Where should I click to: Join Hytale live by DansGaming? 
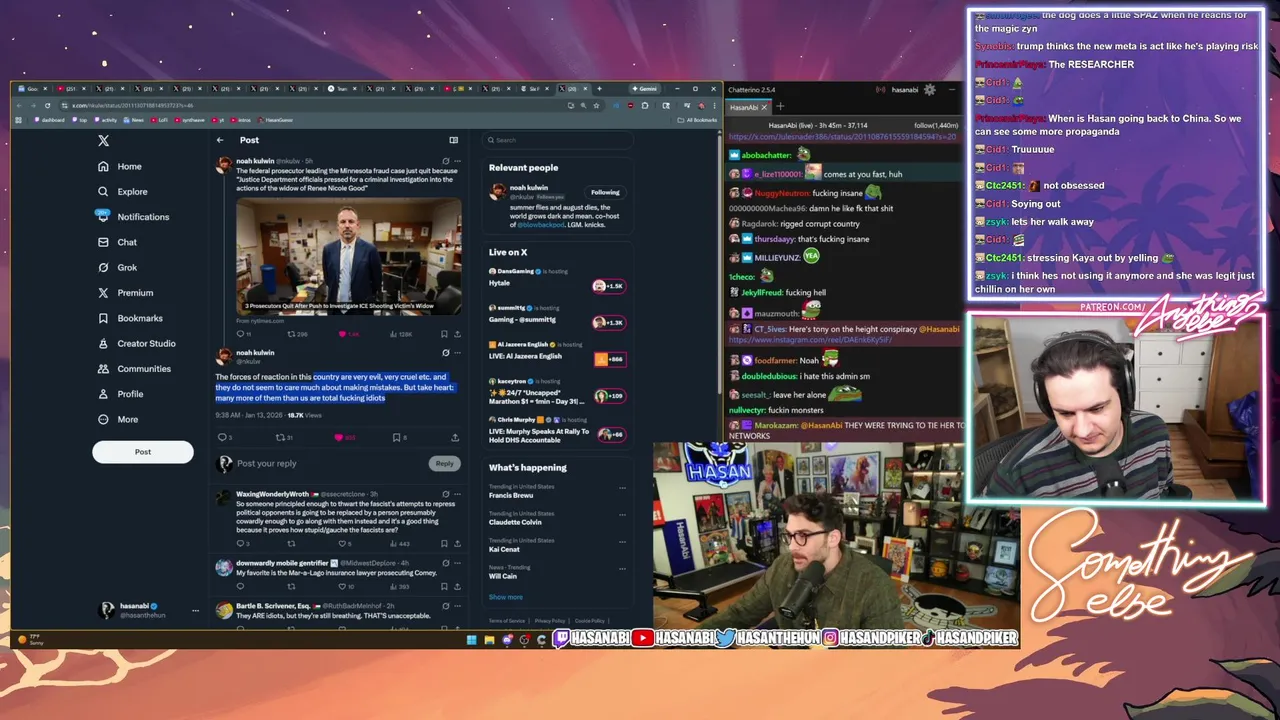[608, 286]
